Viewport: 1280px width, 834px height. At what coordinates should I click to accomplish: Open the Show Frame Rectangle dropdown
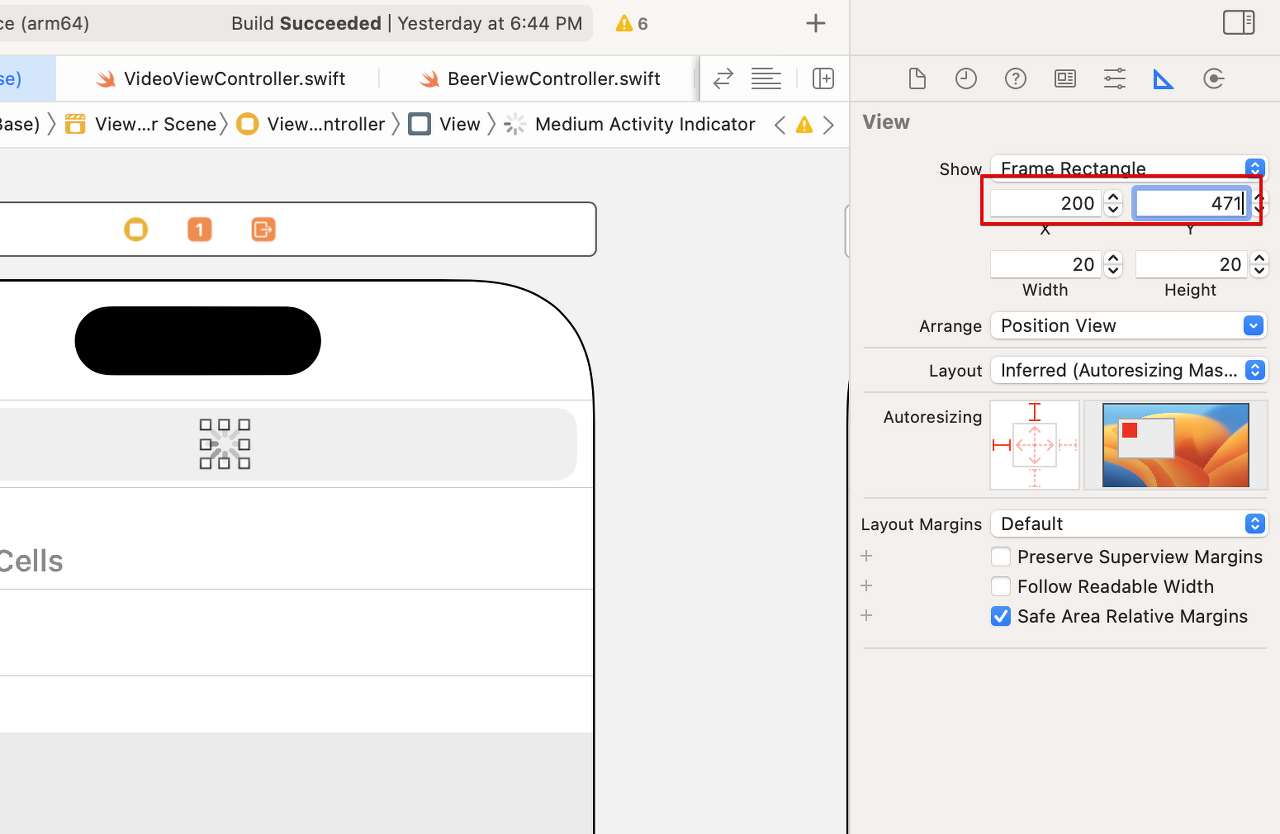(x=1129, y=168)
